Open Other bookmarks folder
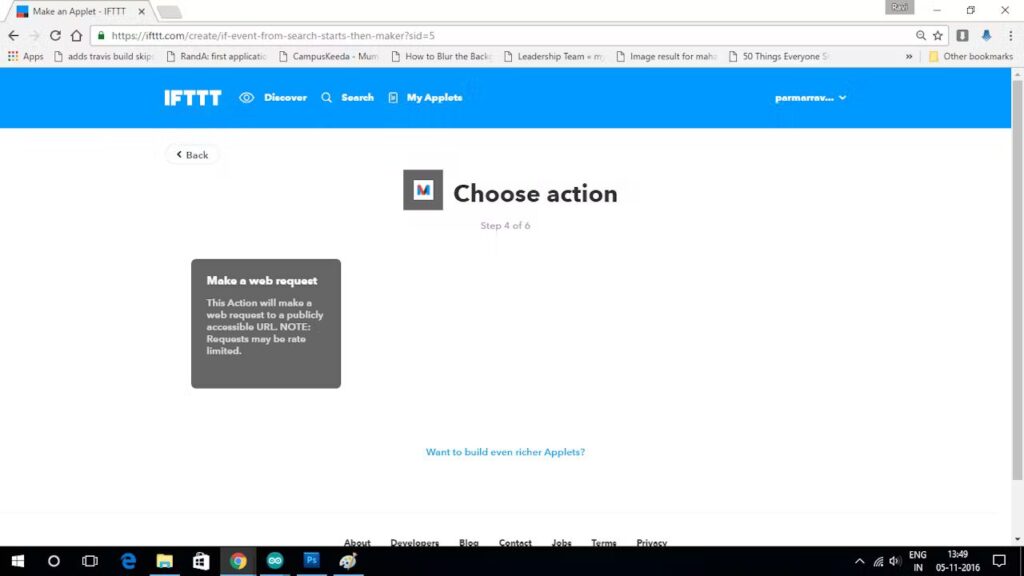This screenshot has height=576, width=1024. tap(970, 56)
